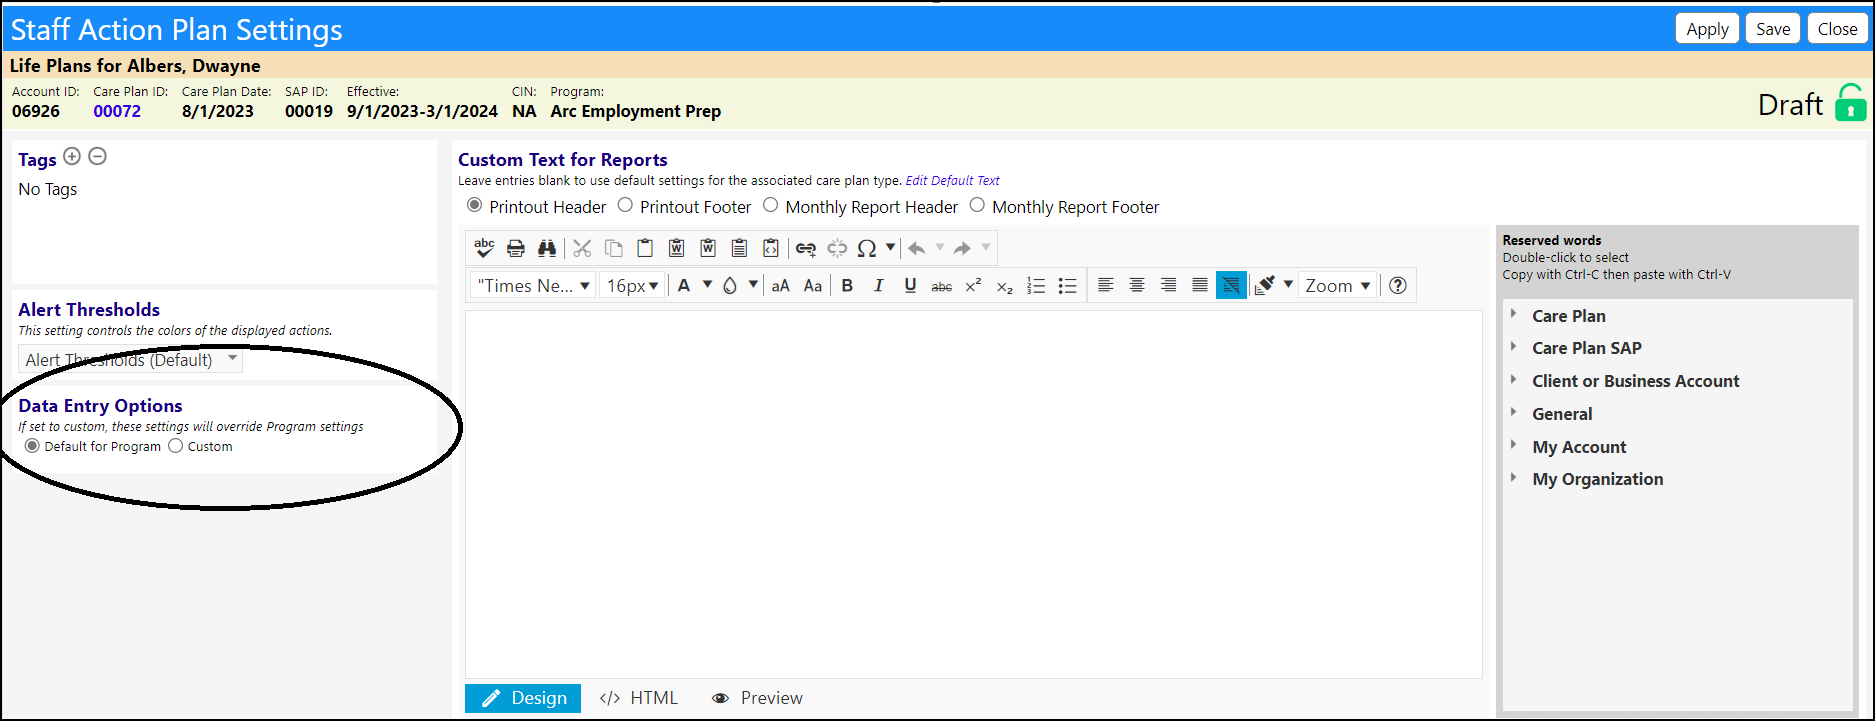Convert text to lowercase with Aa icon
The width and height of the screenshot is (1875, 721).
click(813, 286)
